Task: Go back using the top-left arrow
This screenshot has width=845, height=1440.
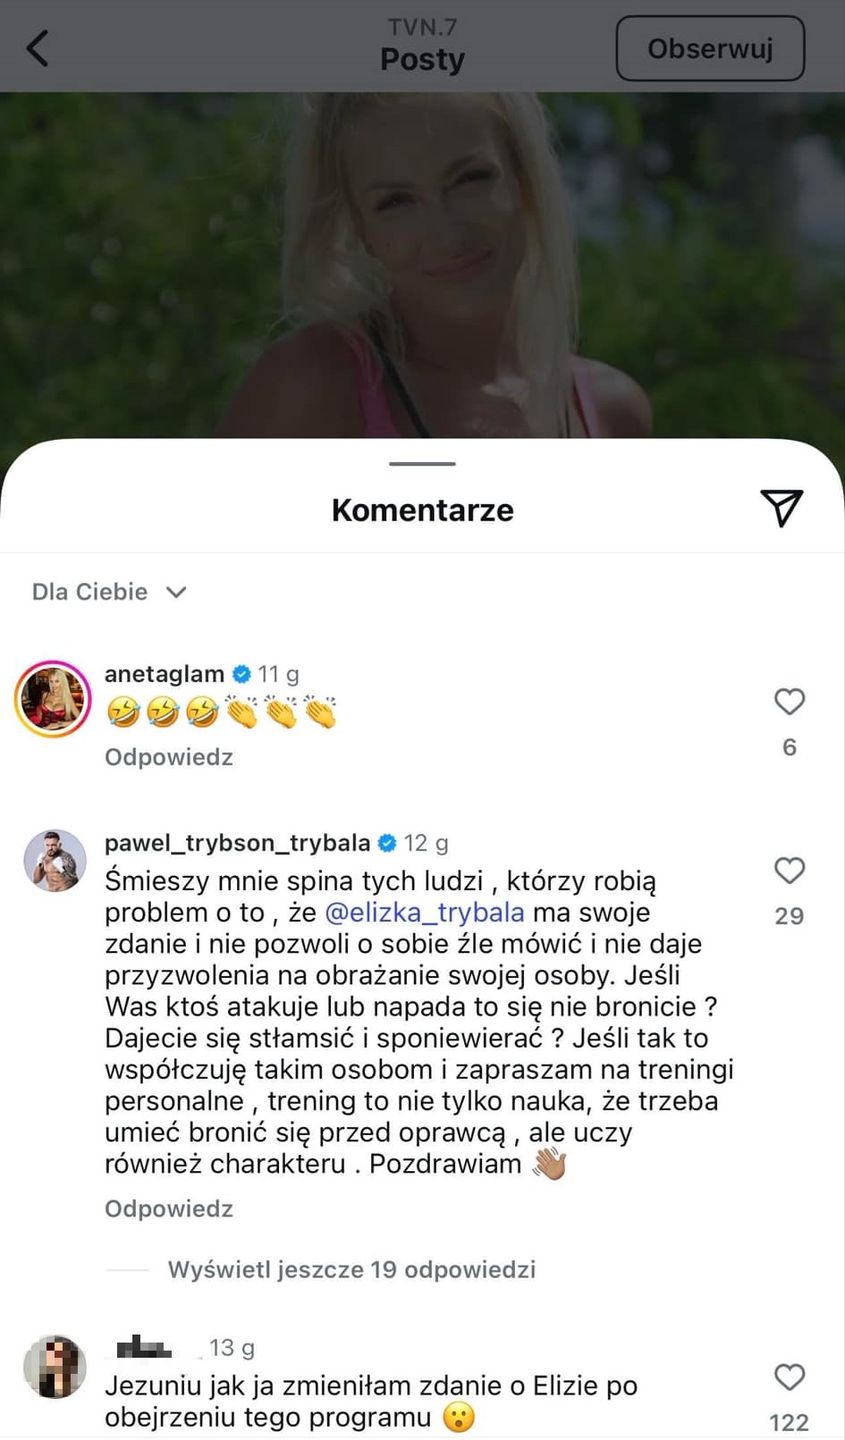Action: click(37, 47)
